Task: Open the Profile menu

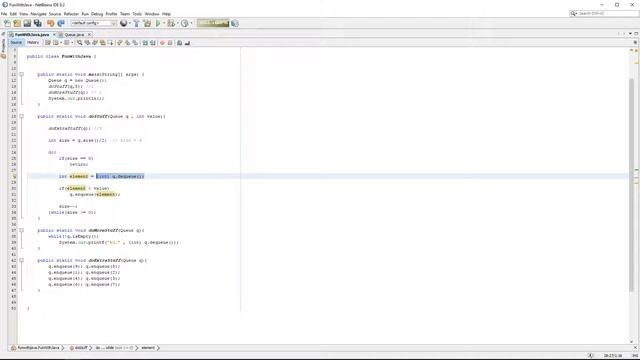Action: [111, 14]
